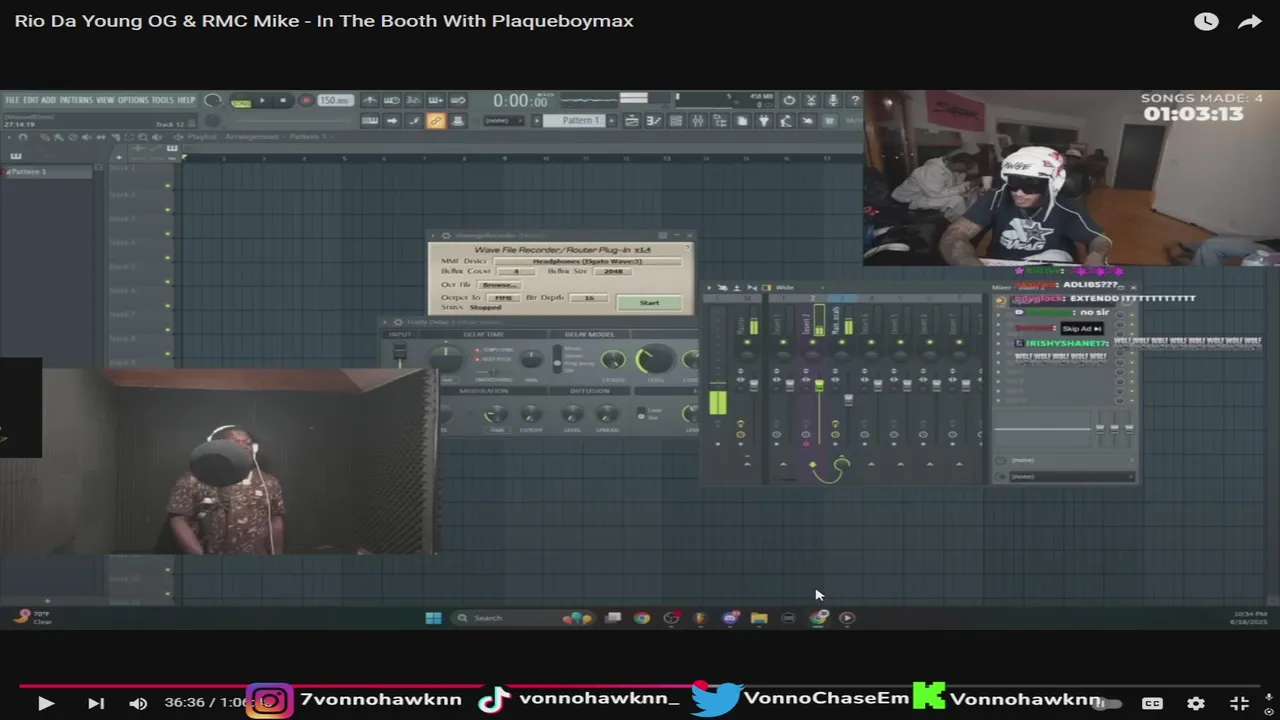This screenshot has width=1280, height=720.
Task: Open the PATTERNS menu
Action: [x=76, y=100]
